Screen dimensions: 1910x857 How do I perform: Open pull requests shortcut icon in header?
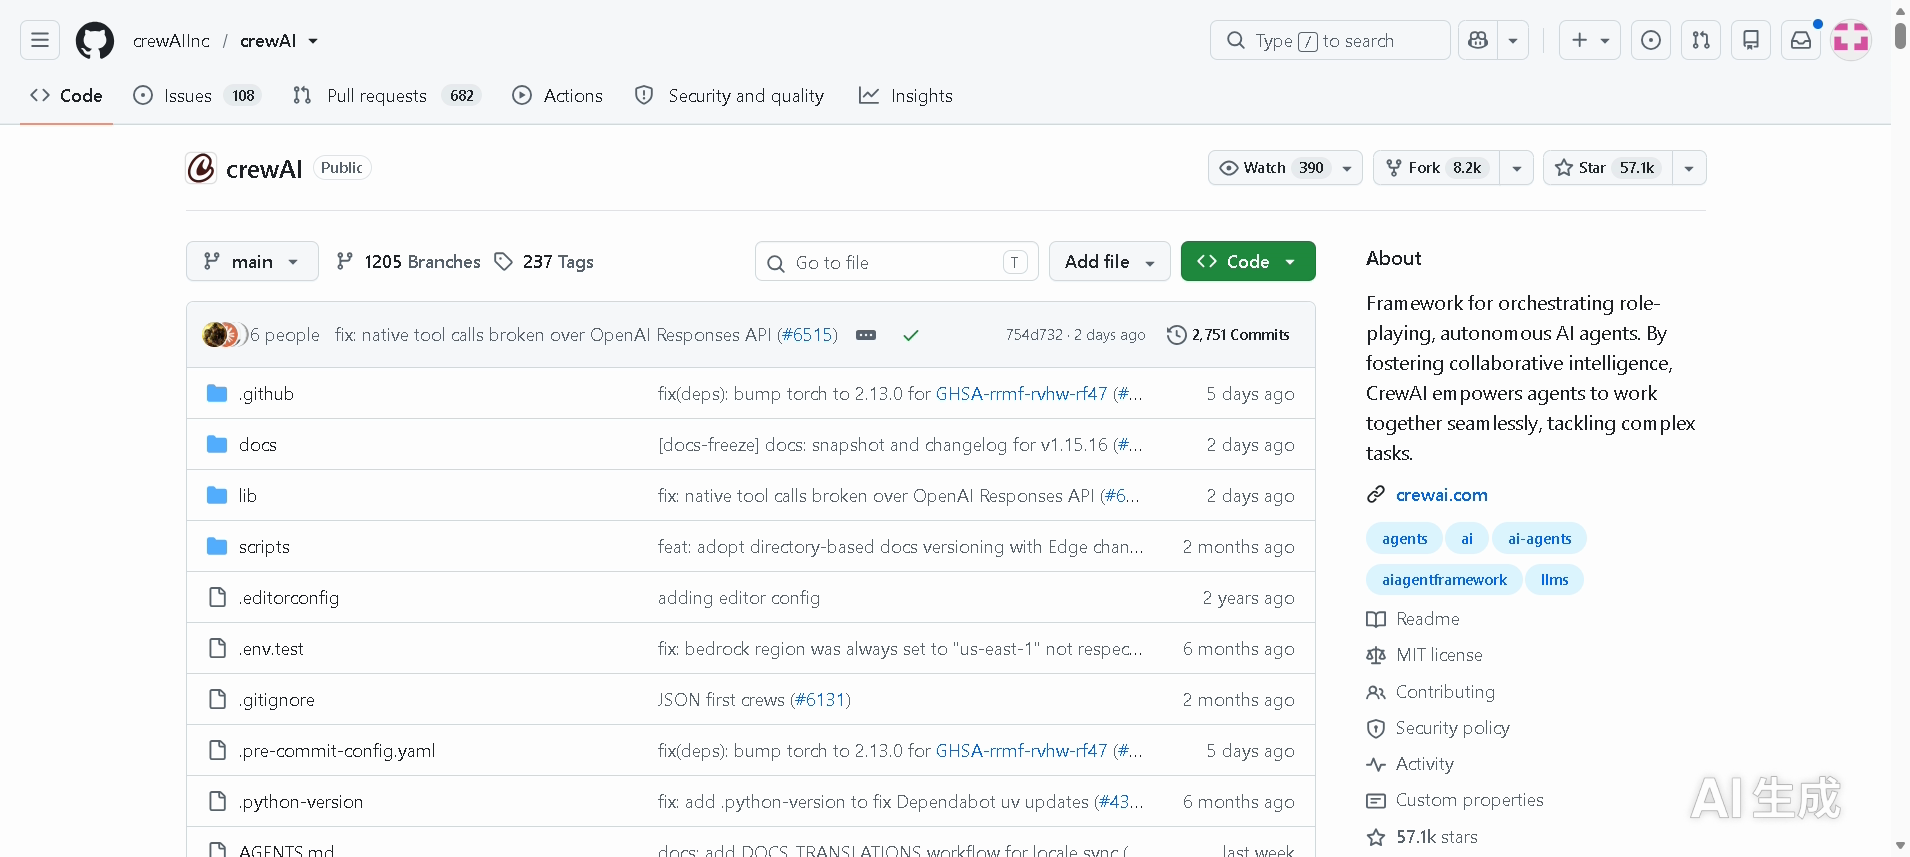pos(1701,40)
